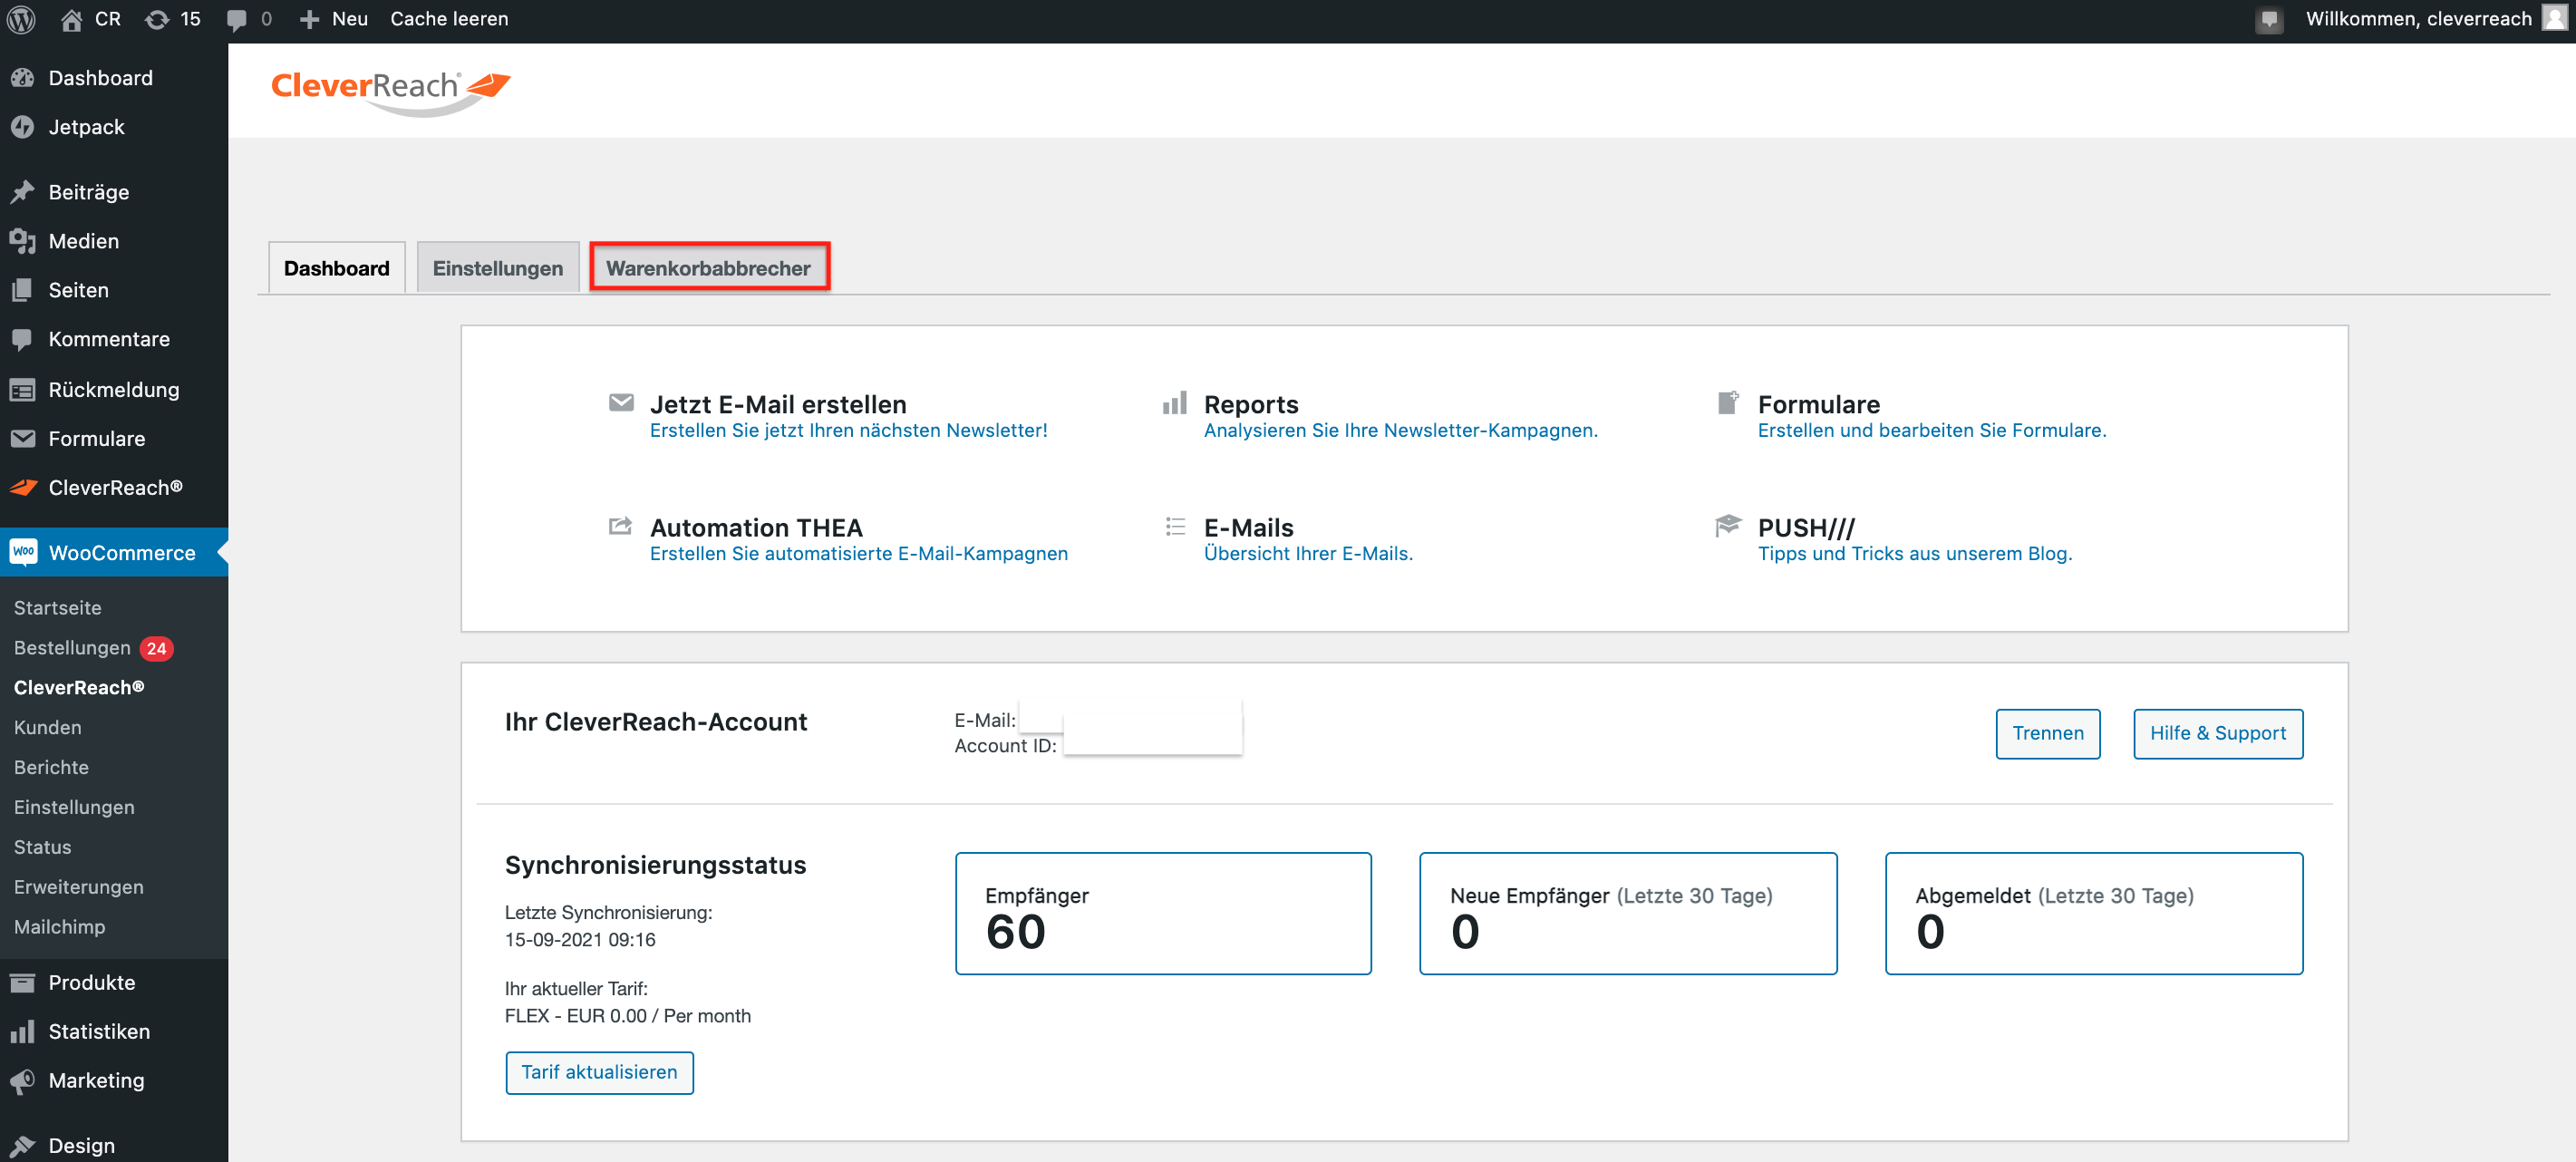This screenshot has width=2576, height=1162.
Task: Click the Trennen button
Action: (2047, 733)
